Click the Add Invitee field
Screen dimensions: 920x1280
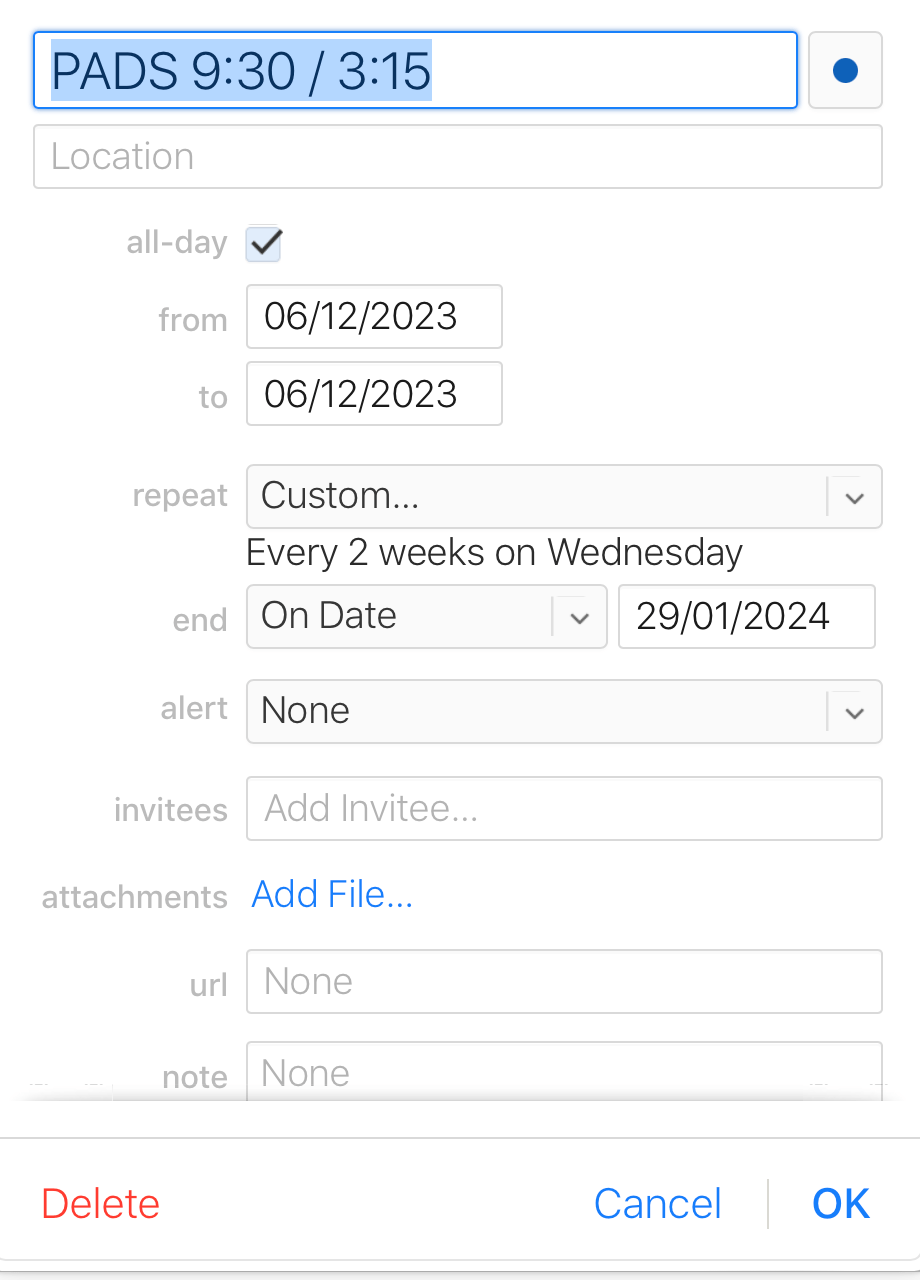pyautogui.click(x=564, y=808)
